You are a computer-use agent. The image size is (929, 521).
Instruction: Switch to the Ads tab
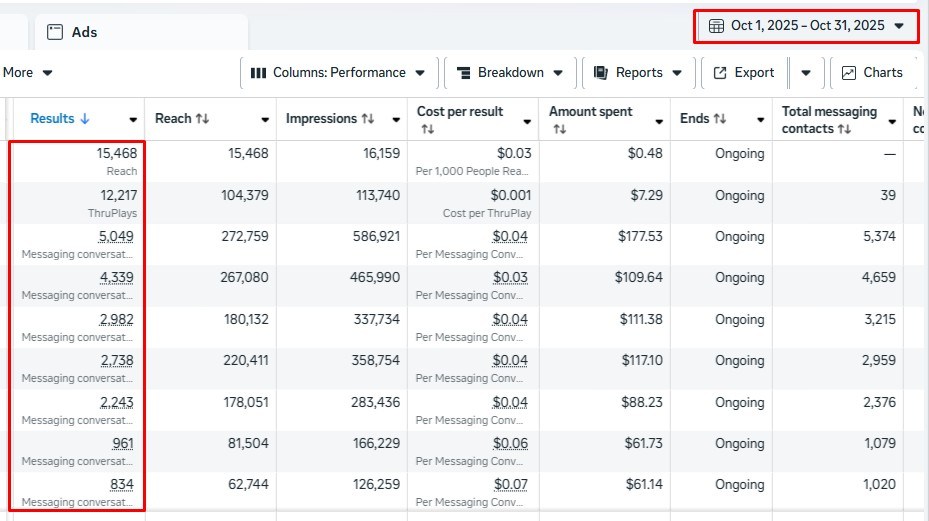84,32
